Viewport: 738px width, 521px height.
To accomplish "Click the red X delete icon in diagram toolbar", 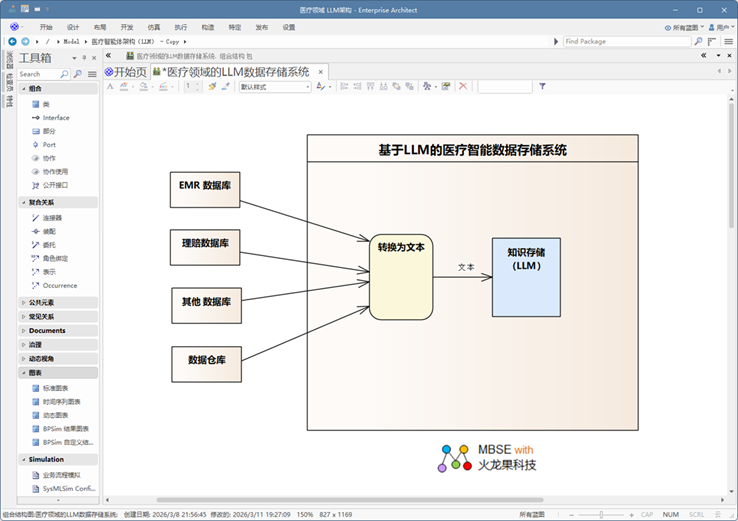I will click(x=462, y=87).
